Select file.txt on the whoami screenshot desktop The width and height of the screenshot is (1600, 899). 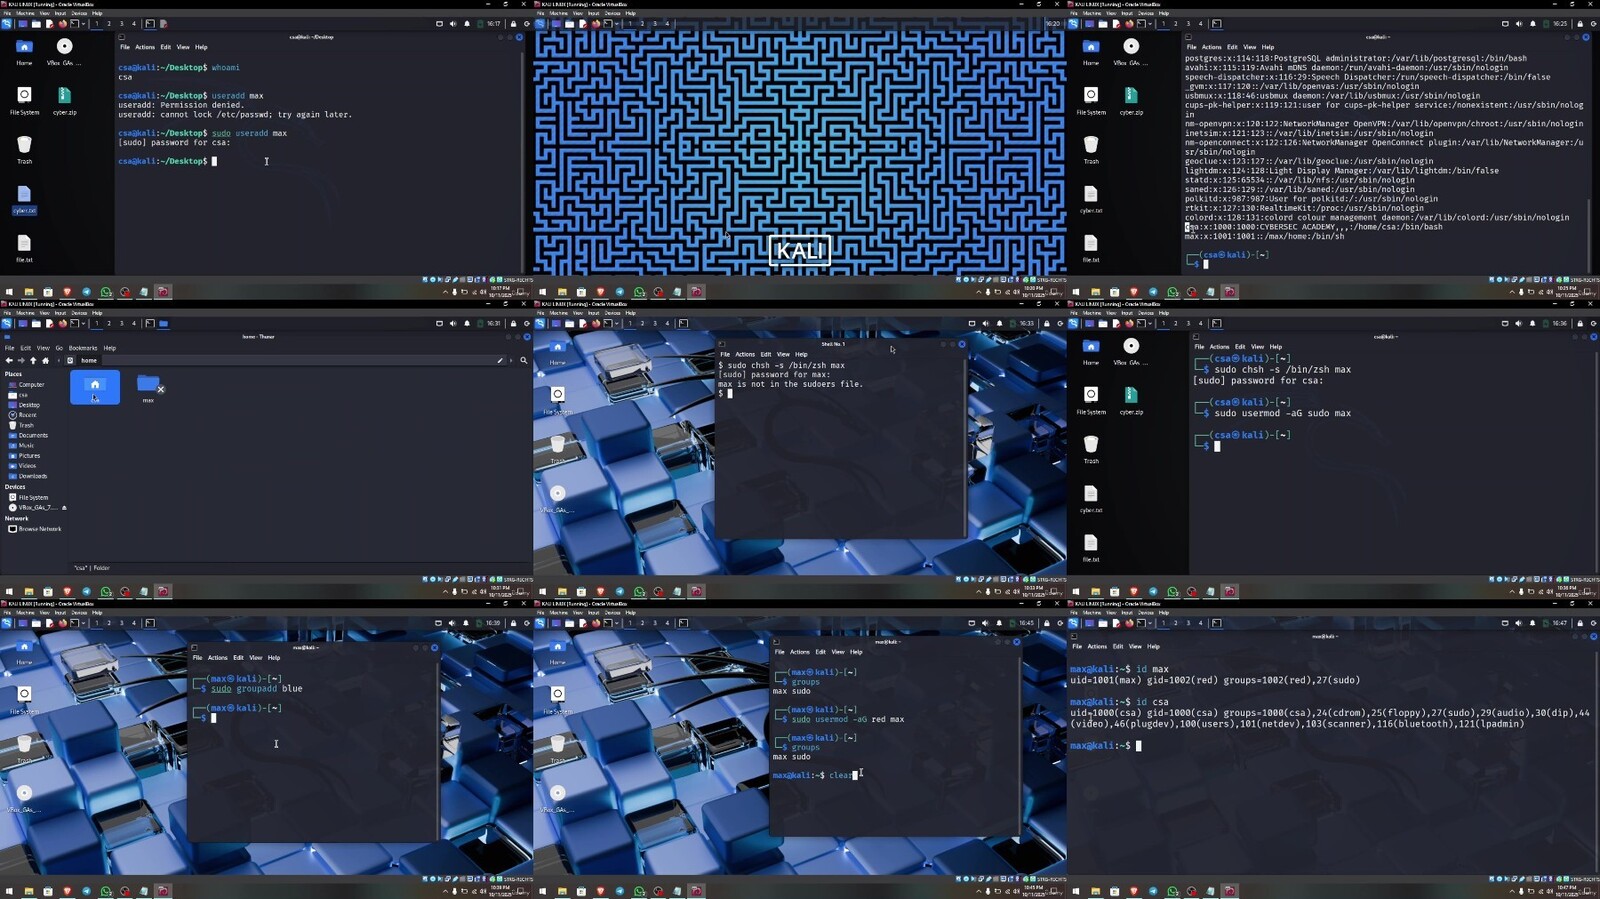pos(24,248)
